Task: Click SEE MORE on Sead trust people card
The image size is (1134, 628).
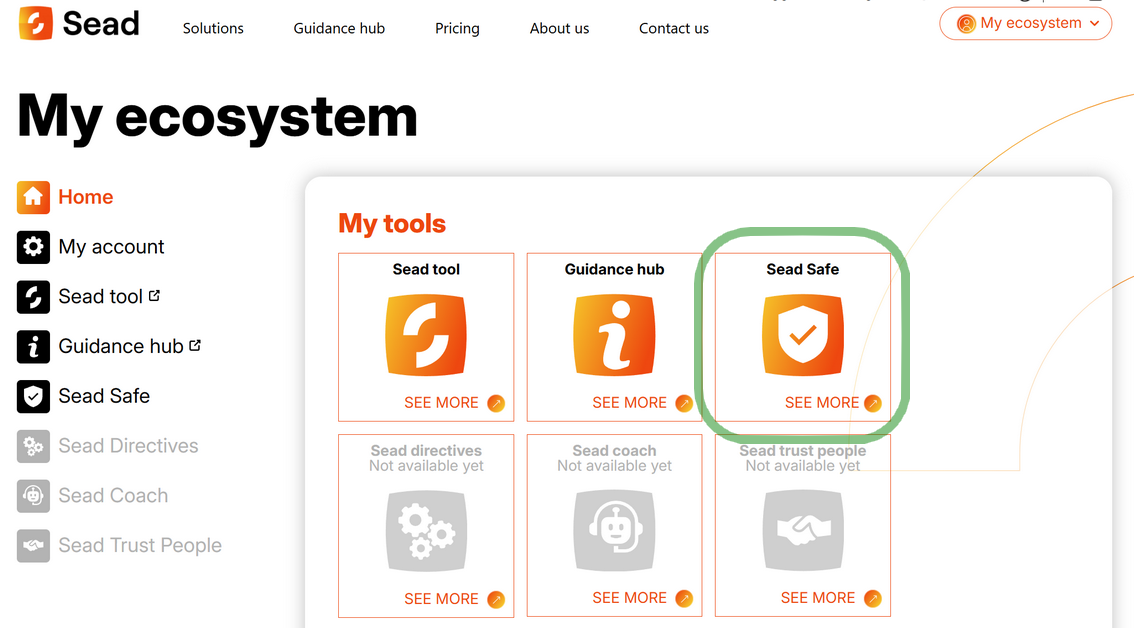Action: tap(818, 598)
